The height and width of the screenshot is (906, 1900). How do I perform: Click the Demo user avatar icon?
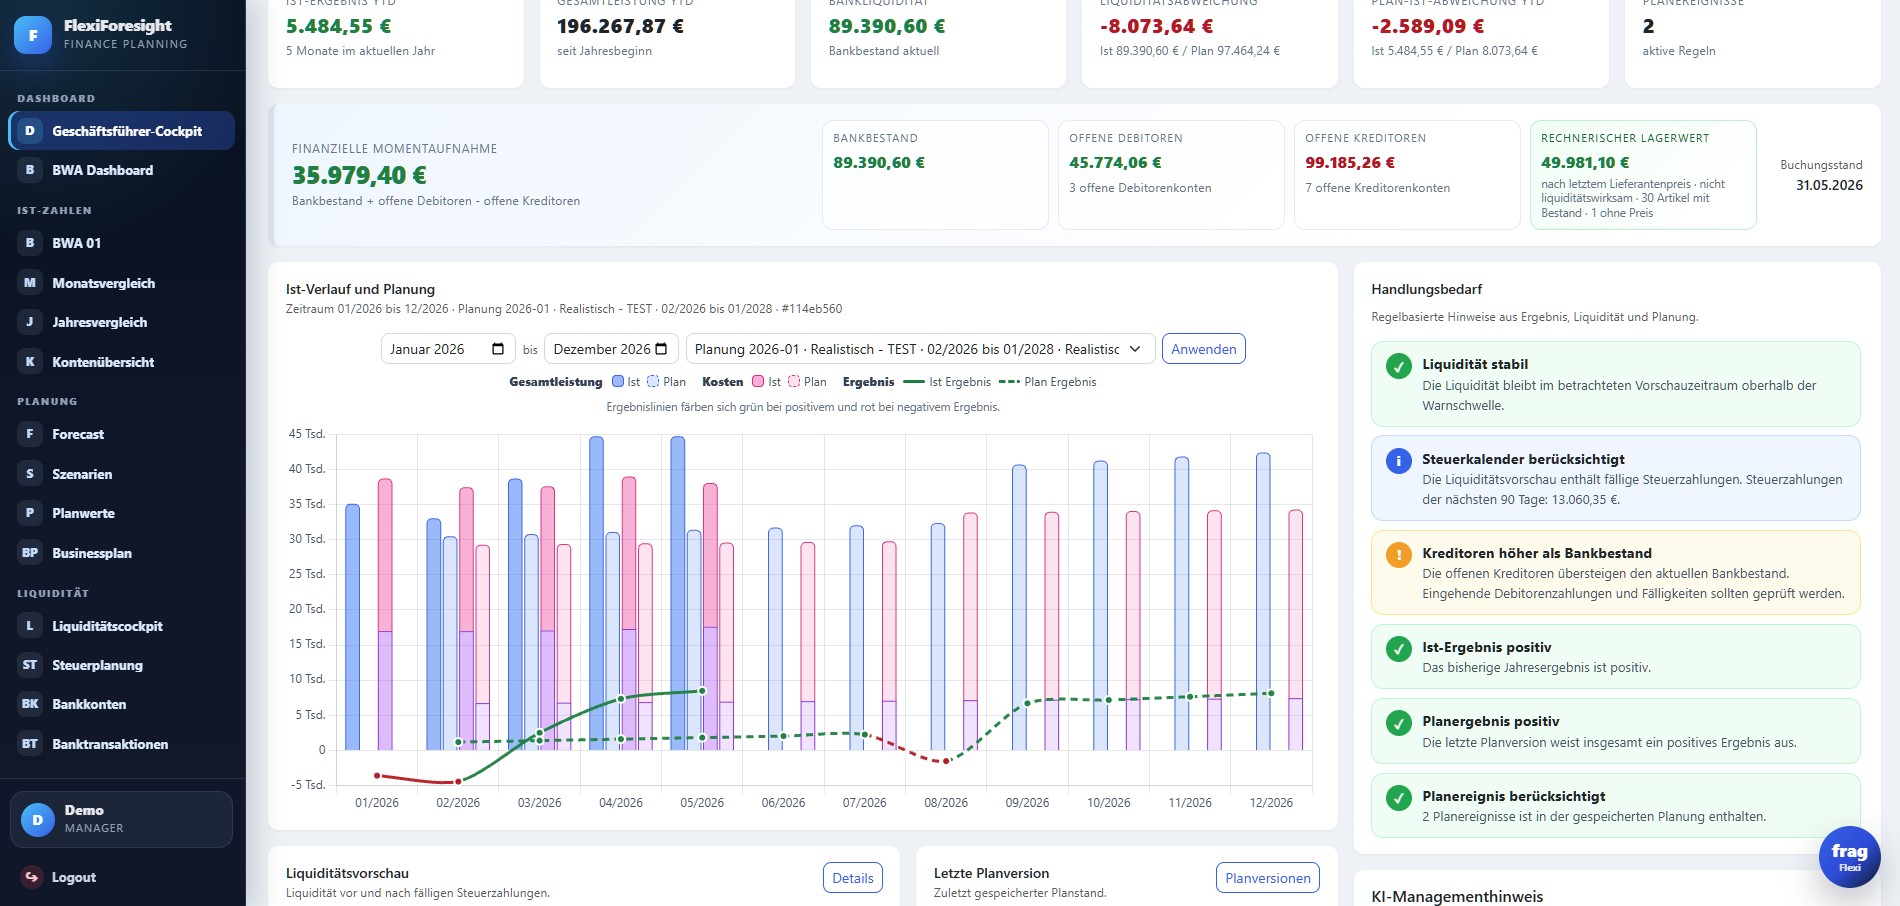point(37,820)
